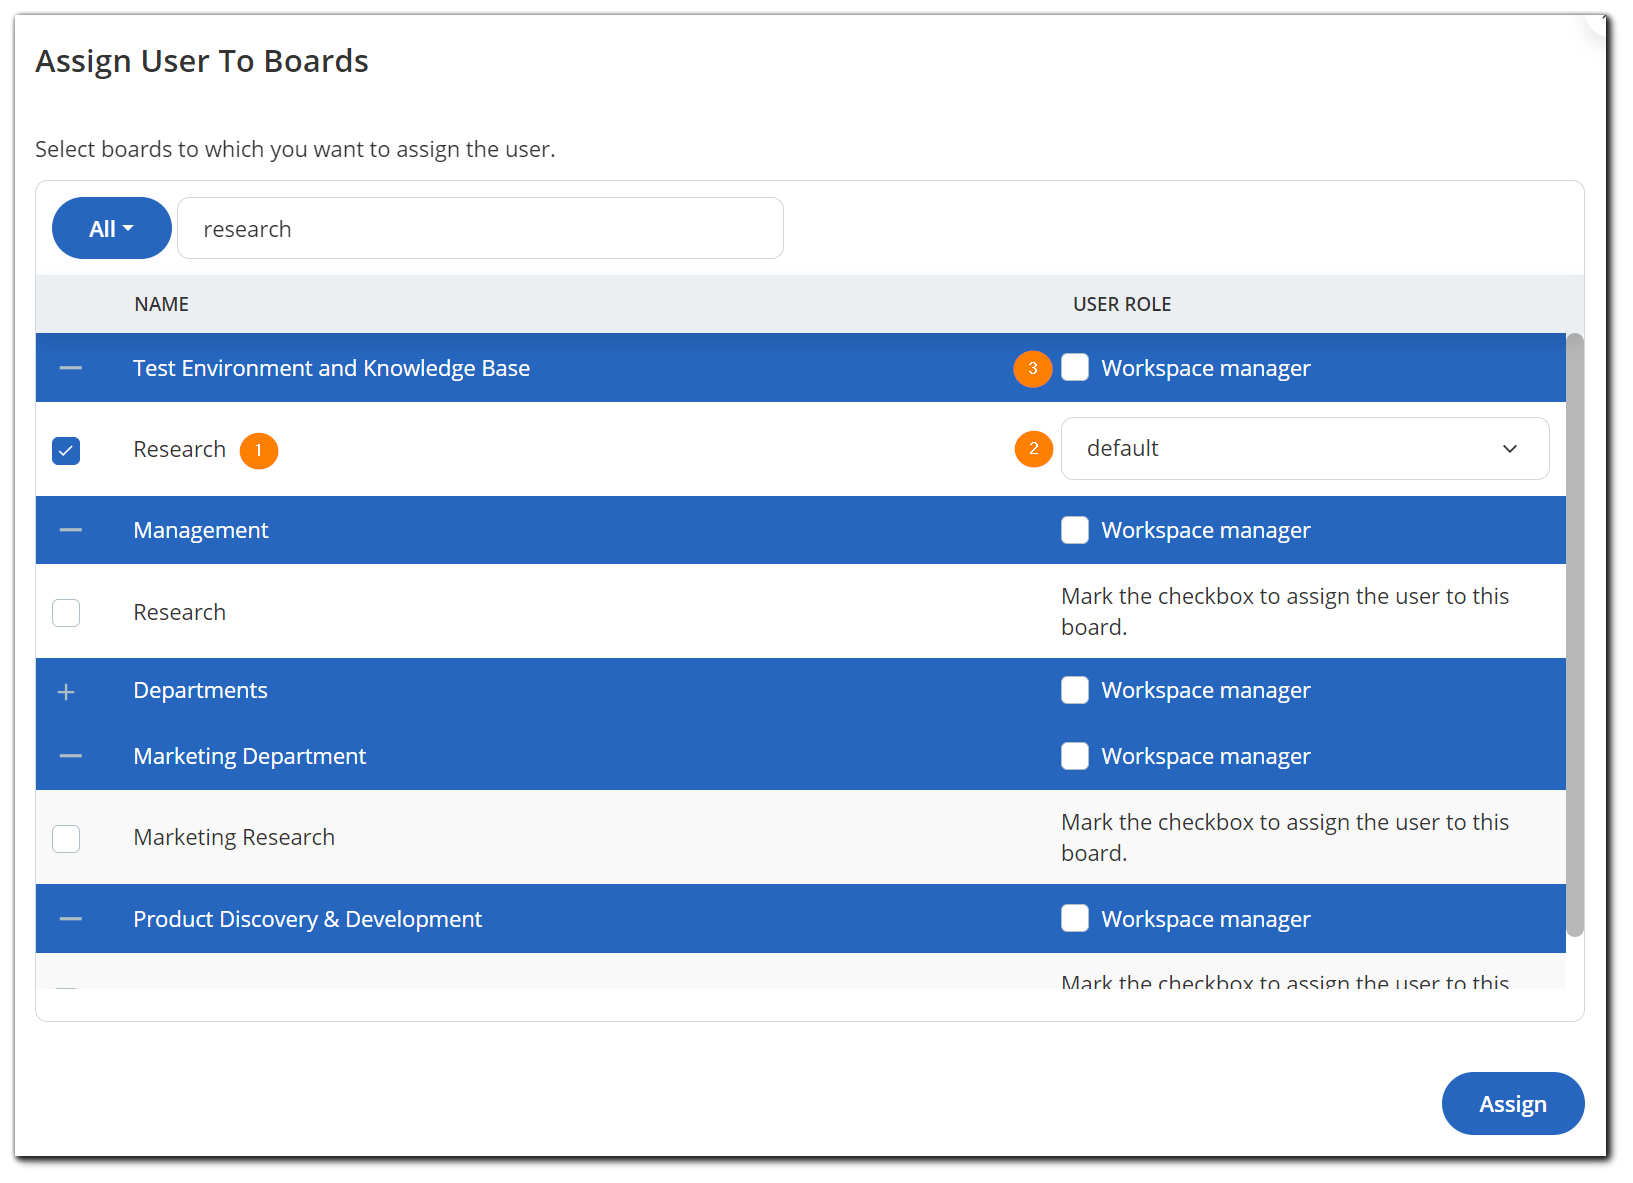Viewport: 1633px width, 1183px height.
Task: Enable Workspace manager for Product Discovery & Development
Action: tap(1074, 918)
